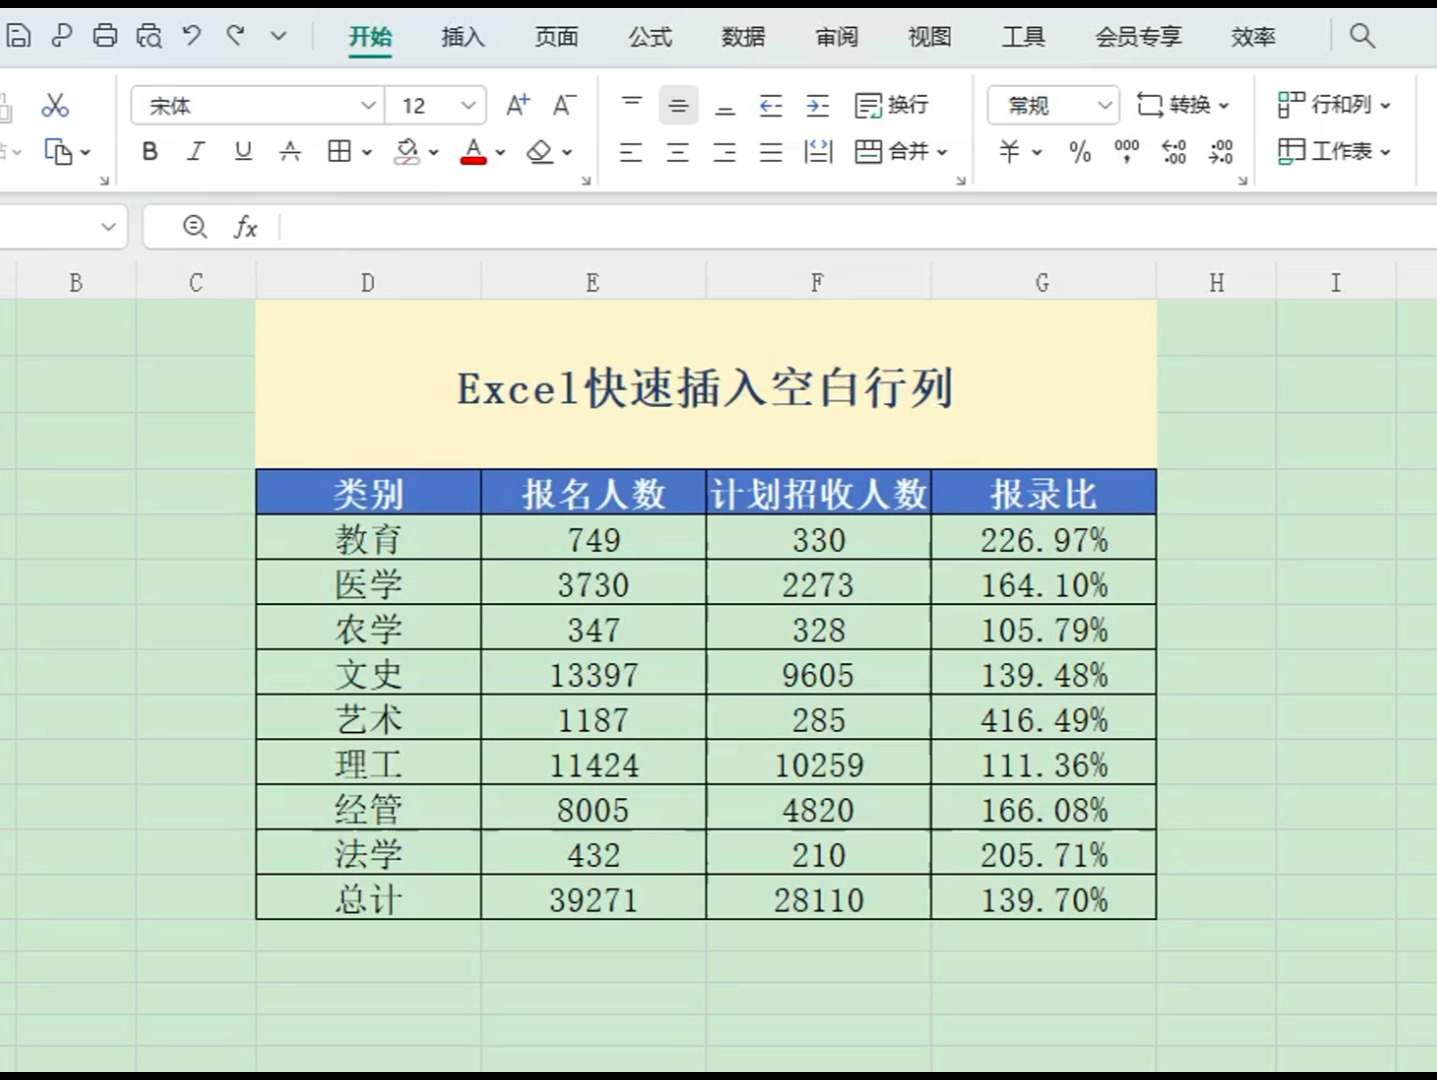Image resolution: width=1437 pixels, height=1080 pixels.
Task: Open the 常规 number format dropdown
Action: [1104, 104]
